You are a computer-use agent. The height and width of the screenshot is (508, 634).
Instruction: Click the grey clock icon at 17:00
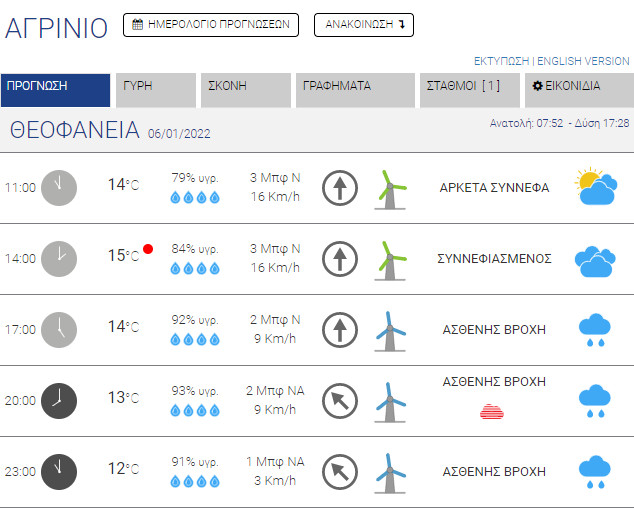tap(59, 329)
